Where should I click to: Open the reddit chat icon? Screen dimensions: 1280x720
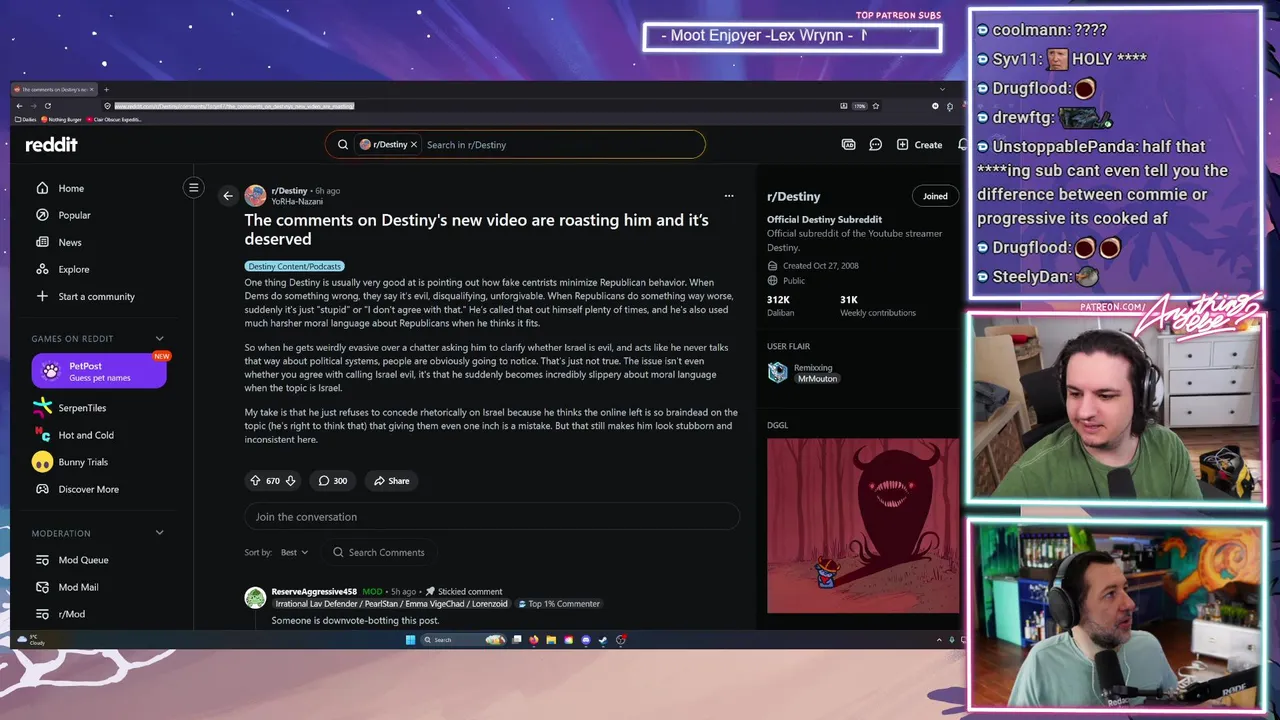coord(875,145)
